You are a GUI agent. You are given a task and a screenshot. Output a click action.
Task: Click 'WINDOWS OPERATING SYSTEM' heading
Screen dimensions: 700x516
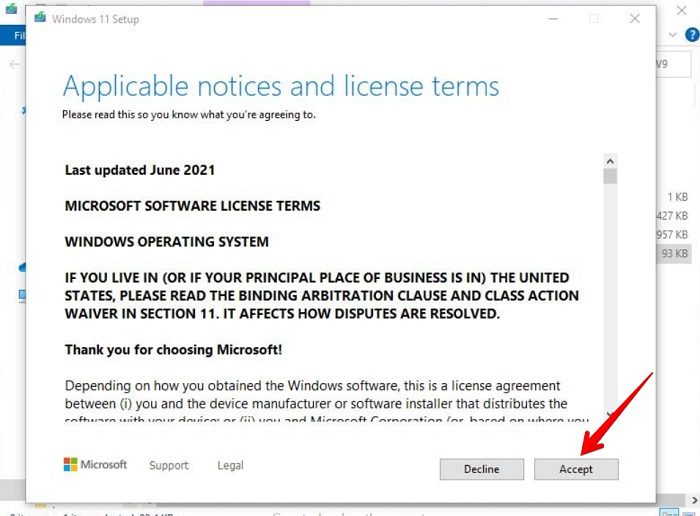click(167, 241)
